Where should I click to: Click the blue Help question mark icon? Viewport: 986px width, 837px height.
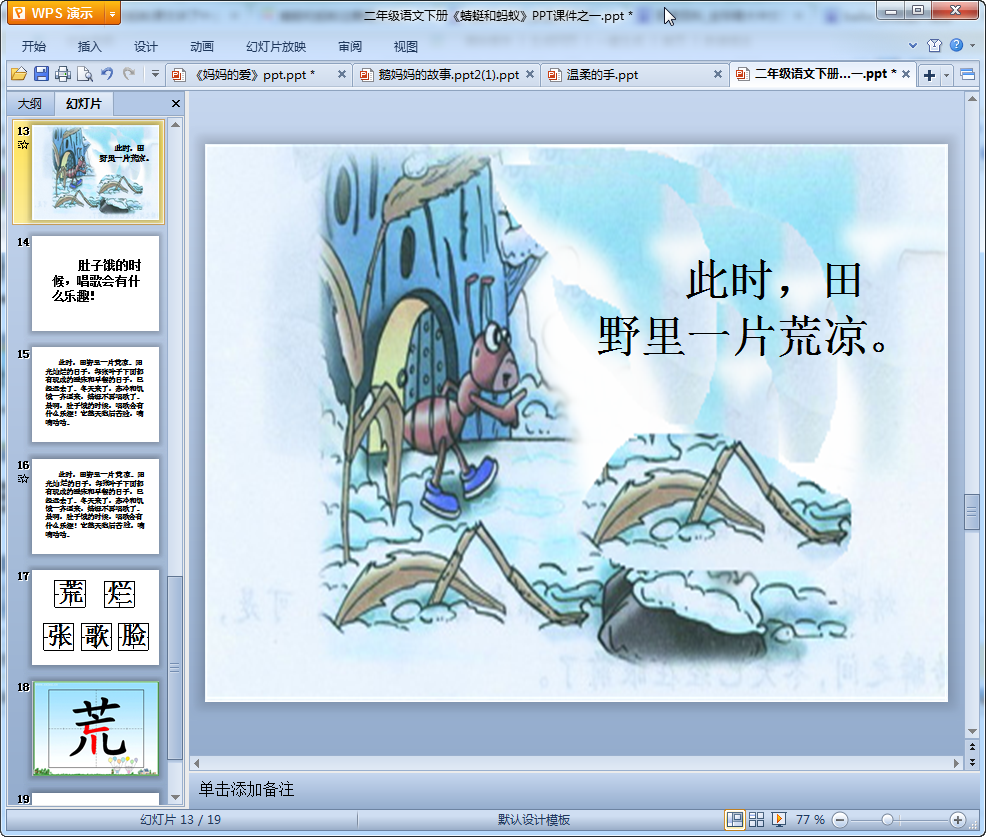957,45
